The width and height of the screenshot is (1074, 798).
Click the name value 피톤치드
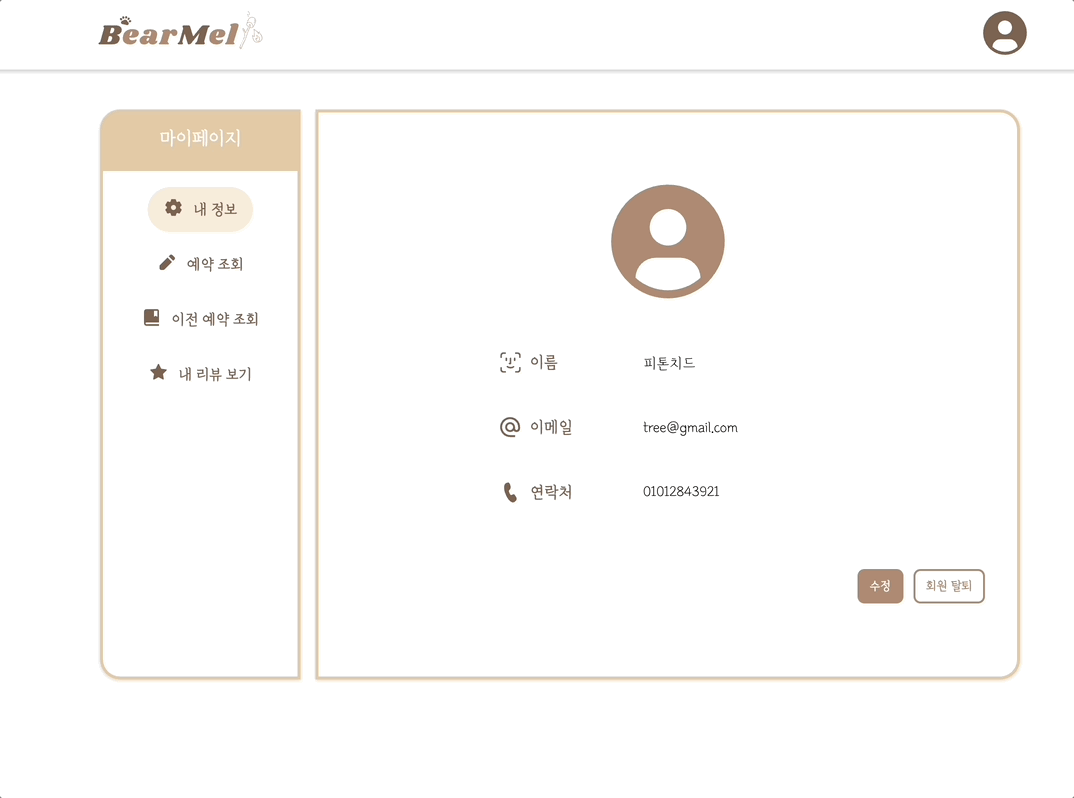pos(669,363)
